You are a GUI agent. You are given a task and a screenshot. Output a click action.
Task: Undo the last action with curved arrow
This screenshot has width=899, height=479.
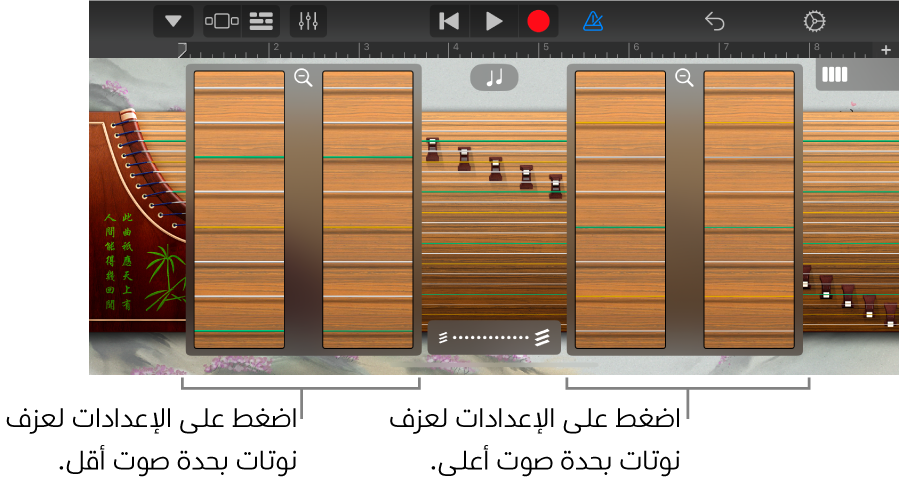pos(714,22)
